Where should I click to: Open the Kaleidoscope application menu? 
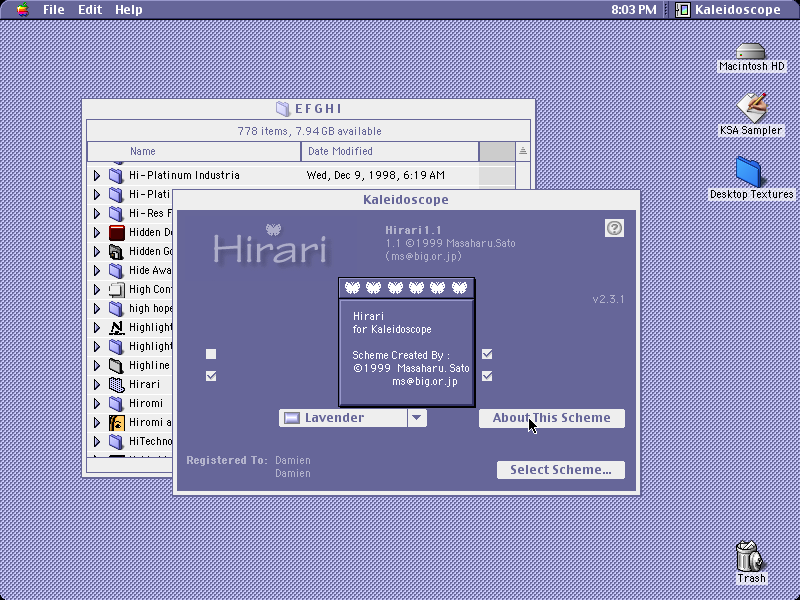click(728, 9)
